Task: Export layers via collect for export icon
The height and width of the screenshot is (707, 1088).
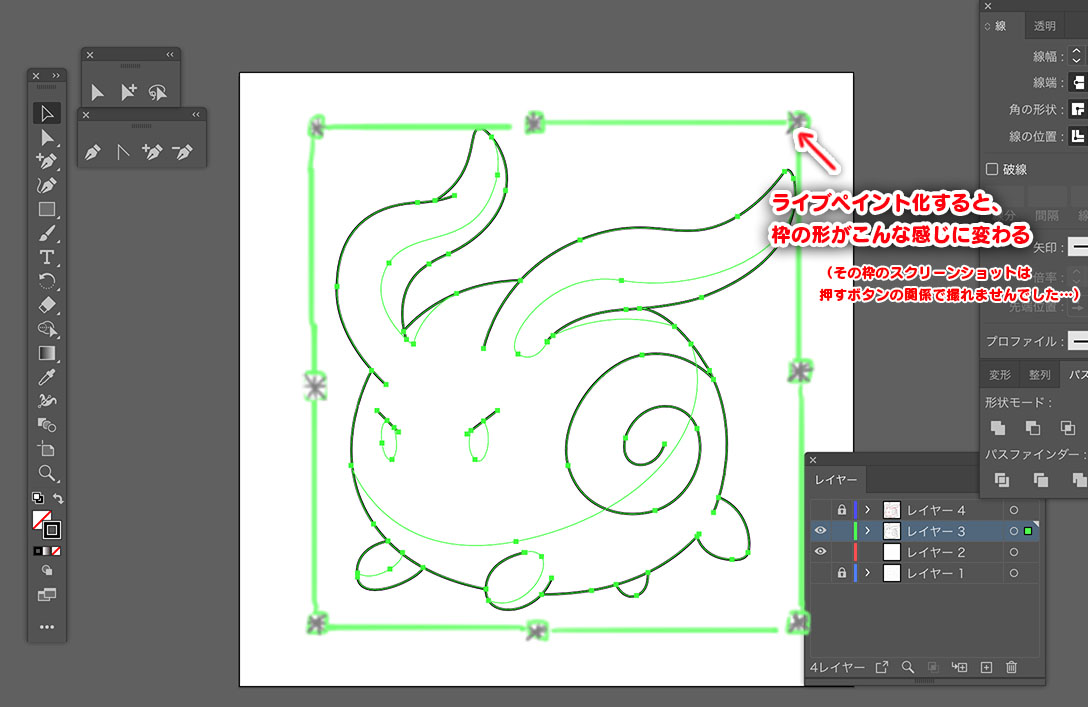Action: [881, 667]
